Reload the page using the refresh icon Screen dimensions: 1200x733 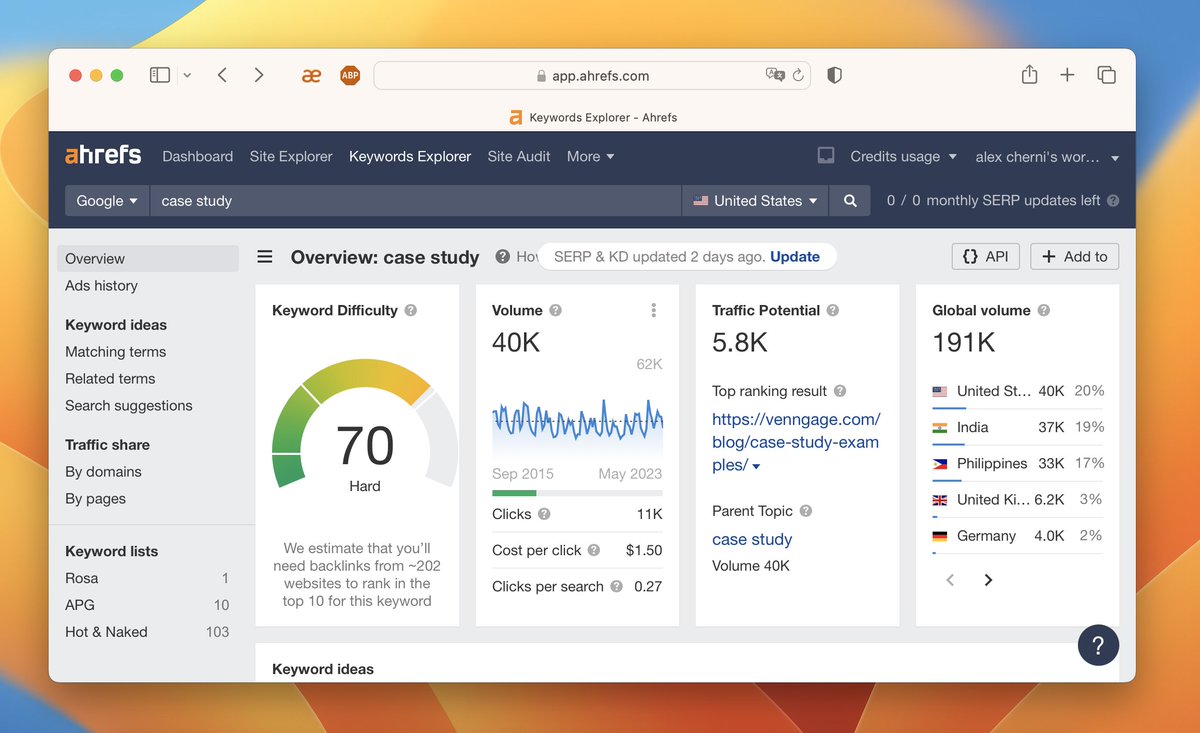798,75
